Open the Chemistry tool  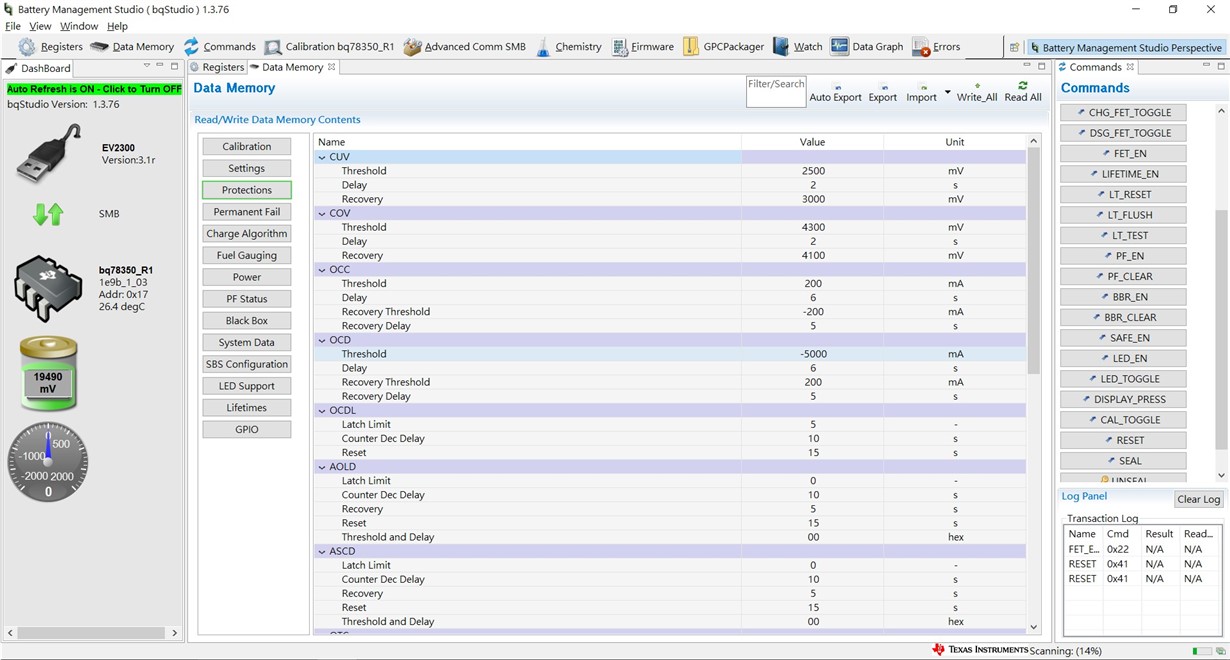(568, 47)
